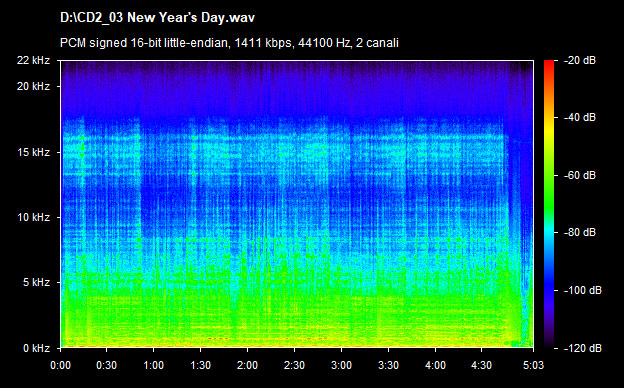This screenshot has height=388, width=624.
Task: Click the green middle of dB color bar
Action: 549,187
